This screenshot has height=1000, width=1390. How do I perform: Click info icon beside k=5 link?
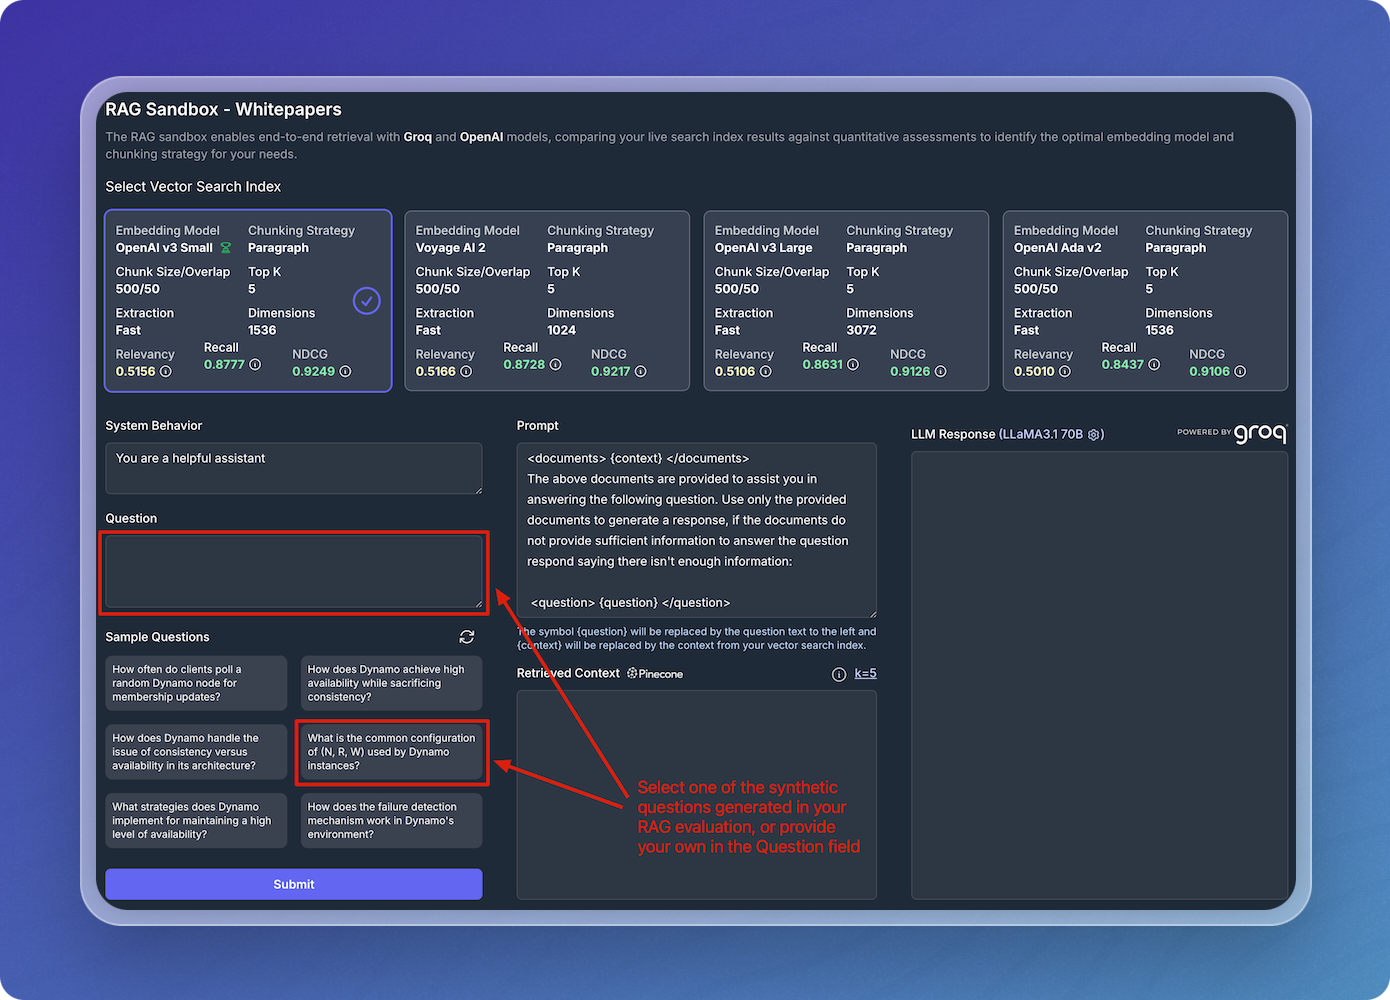[x=839, y=674]
